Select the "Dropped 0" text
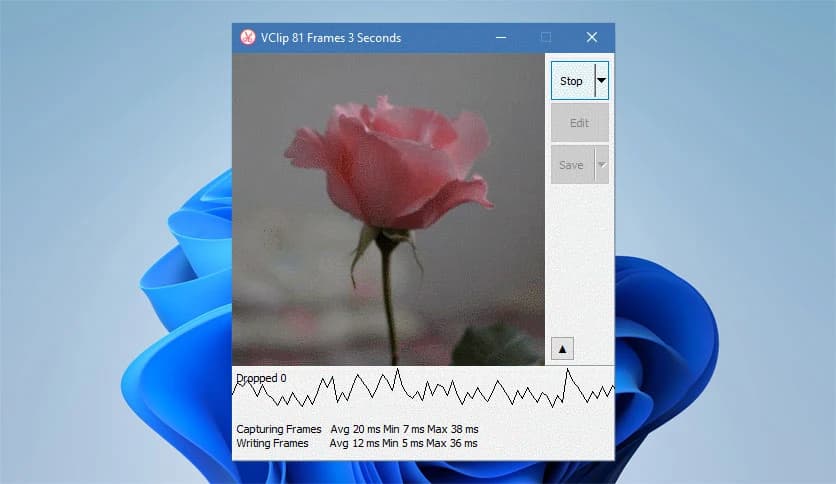The image size is (836, 484). pyautogui.click(x=261, y=378)
